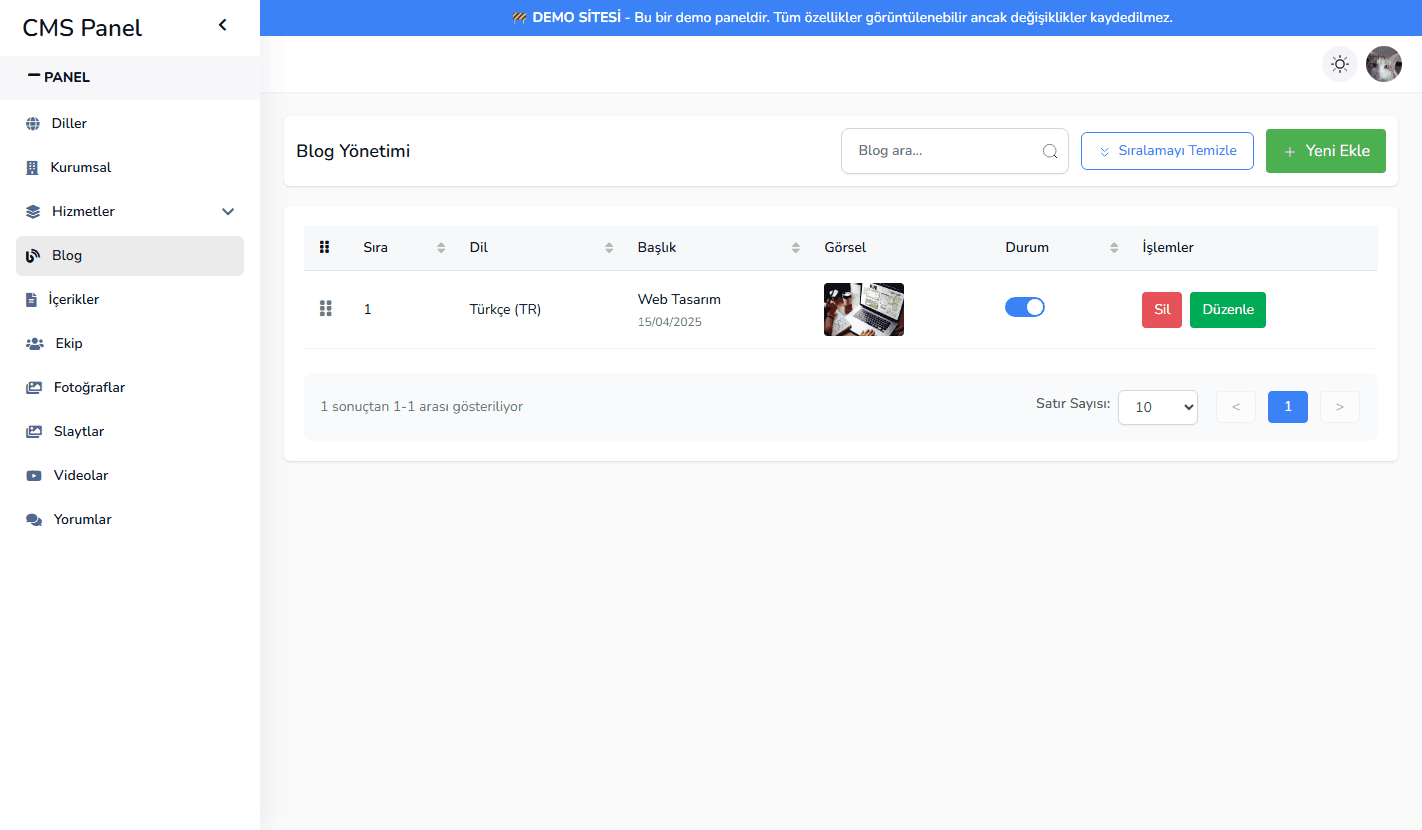Toggle sorting on the Başlık column
The image size is (1422, 830).
click(x=795, y=246)
